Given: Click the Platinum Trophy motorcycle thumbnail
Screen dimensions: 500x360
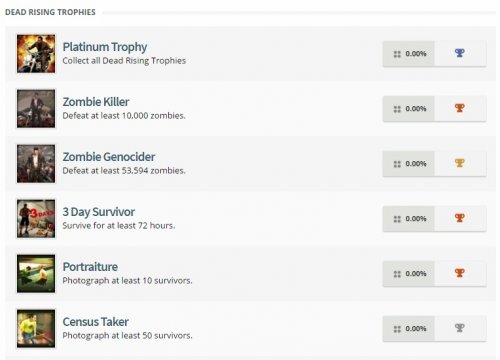Looking at the screenshot, I should (36, 53).
